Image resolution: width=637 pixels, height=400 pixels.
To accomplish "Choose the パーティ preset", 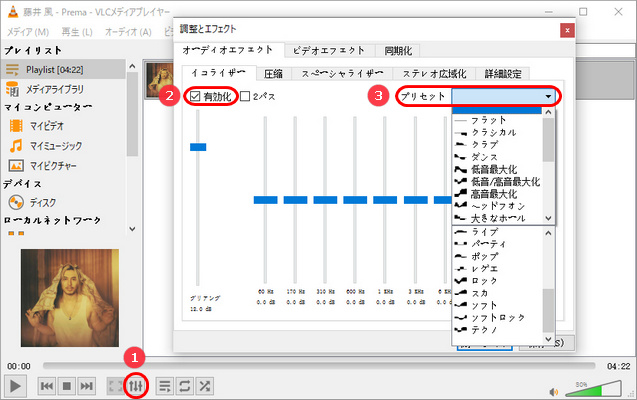I will coord(497,244).
